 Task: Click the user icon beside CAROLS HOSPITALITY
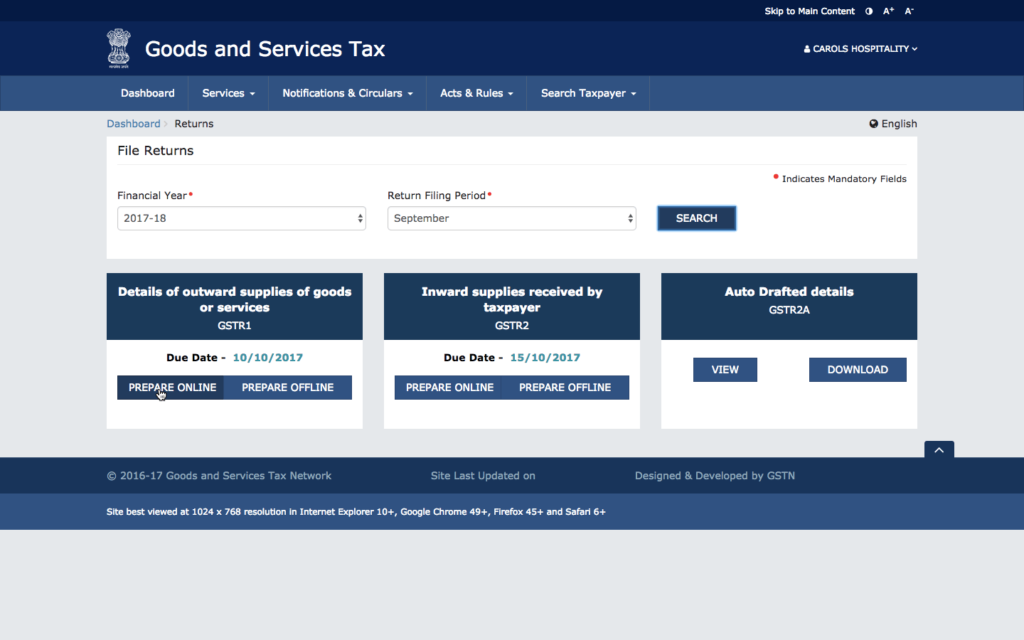[x=805, y=48]
